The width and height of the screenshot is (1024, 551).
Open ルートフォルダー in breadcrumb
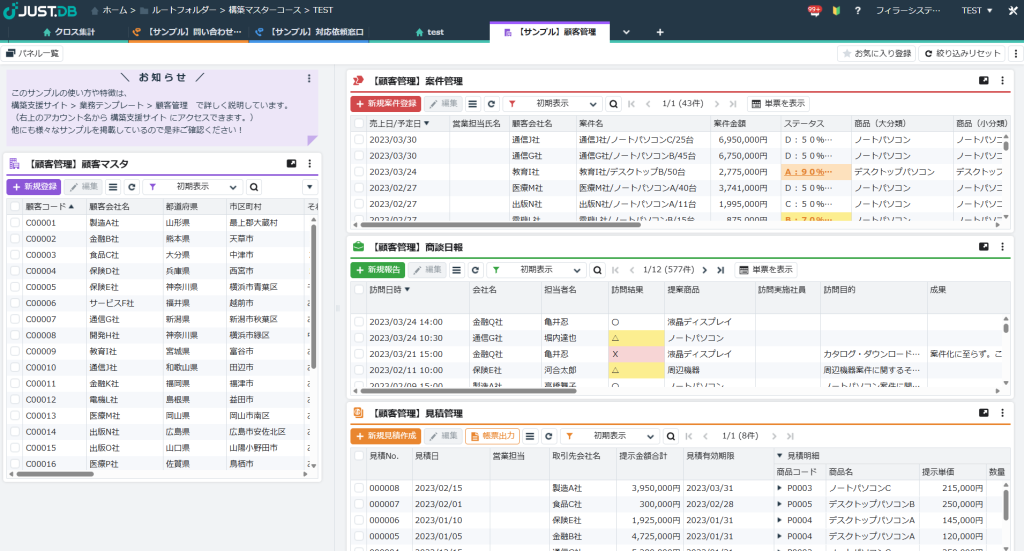pyautogui.click(x=184, y=10)
